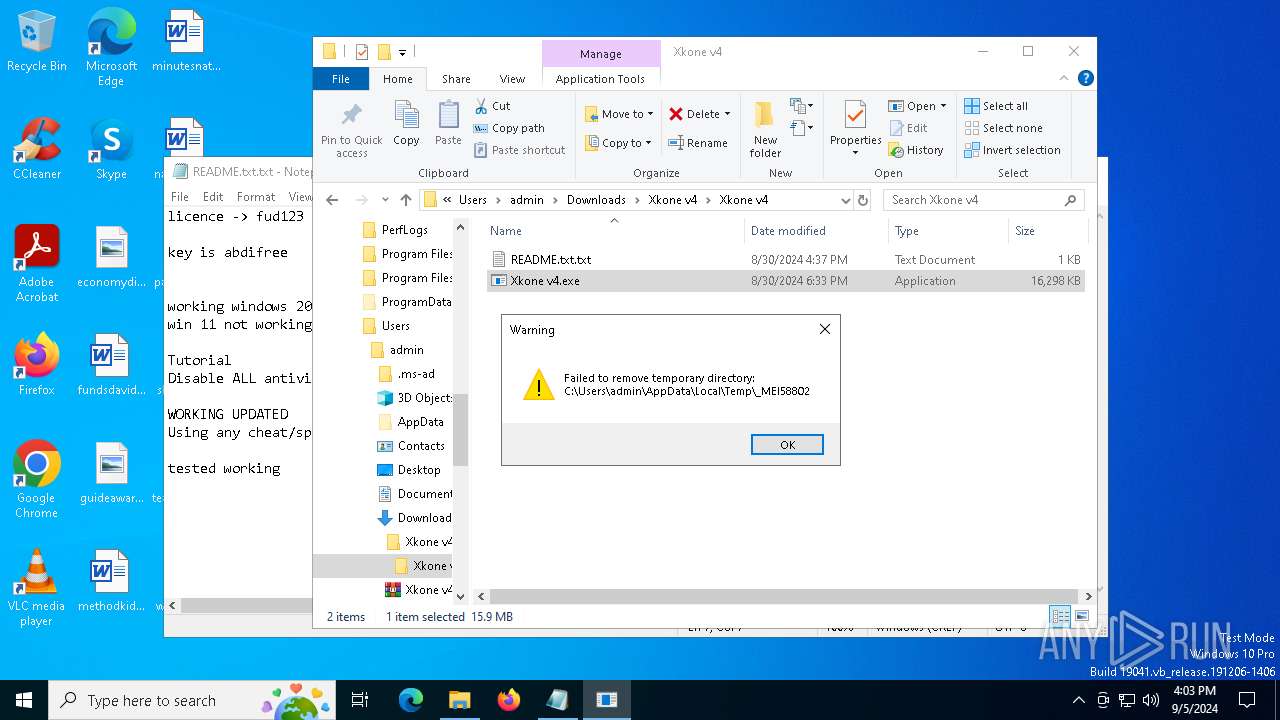Open CCleaner desktop shortcut
Viewport: 1280px width, 720px height.
coord(37,148)
